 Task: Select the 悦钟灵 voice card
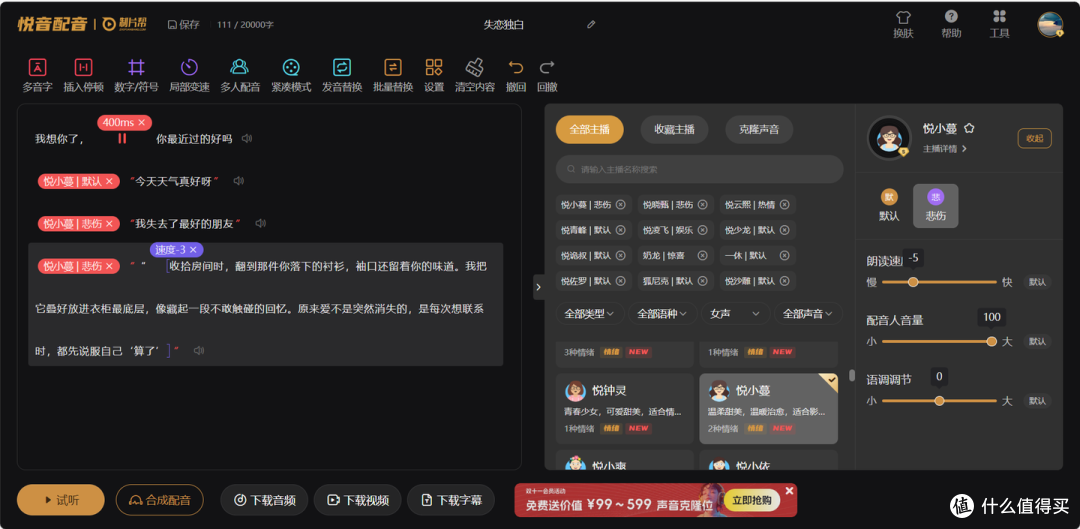(x=627, y=408)
